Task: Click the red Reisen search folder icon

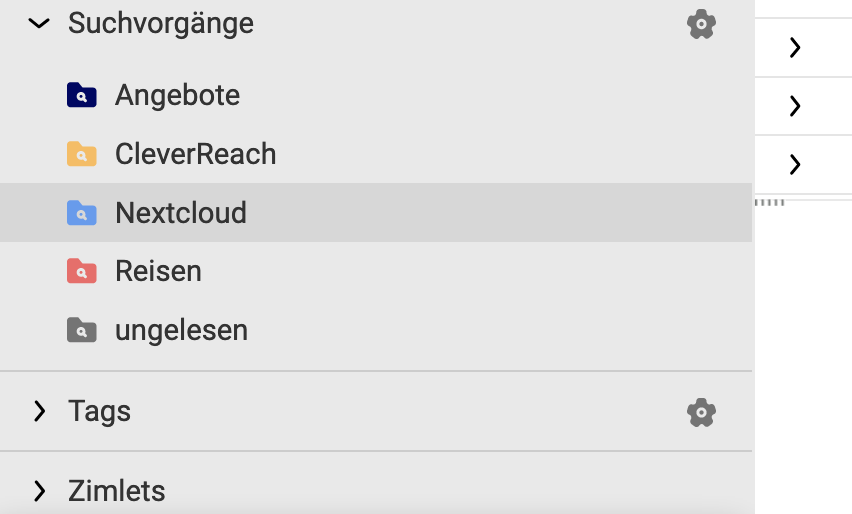Action: [82, 271]
